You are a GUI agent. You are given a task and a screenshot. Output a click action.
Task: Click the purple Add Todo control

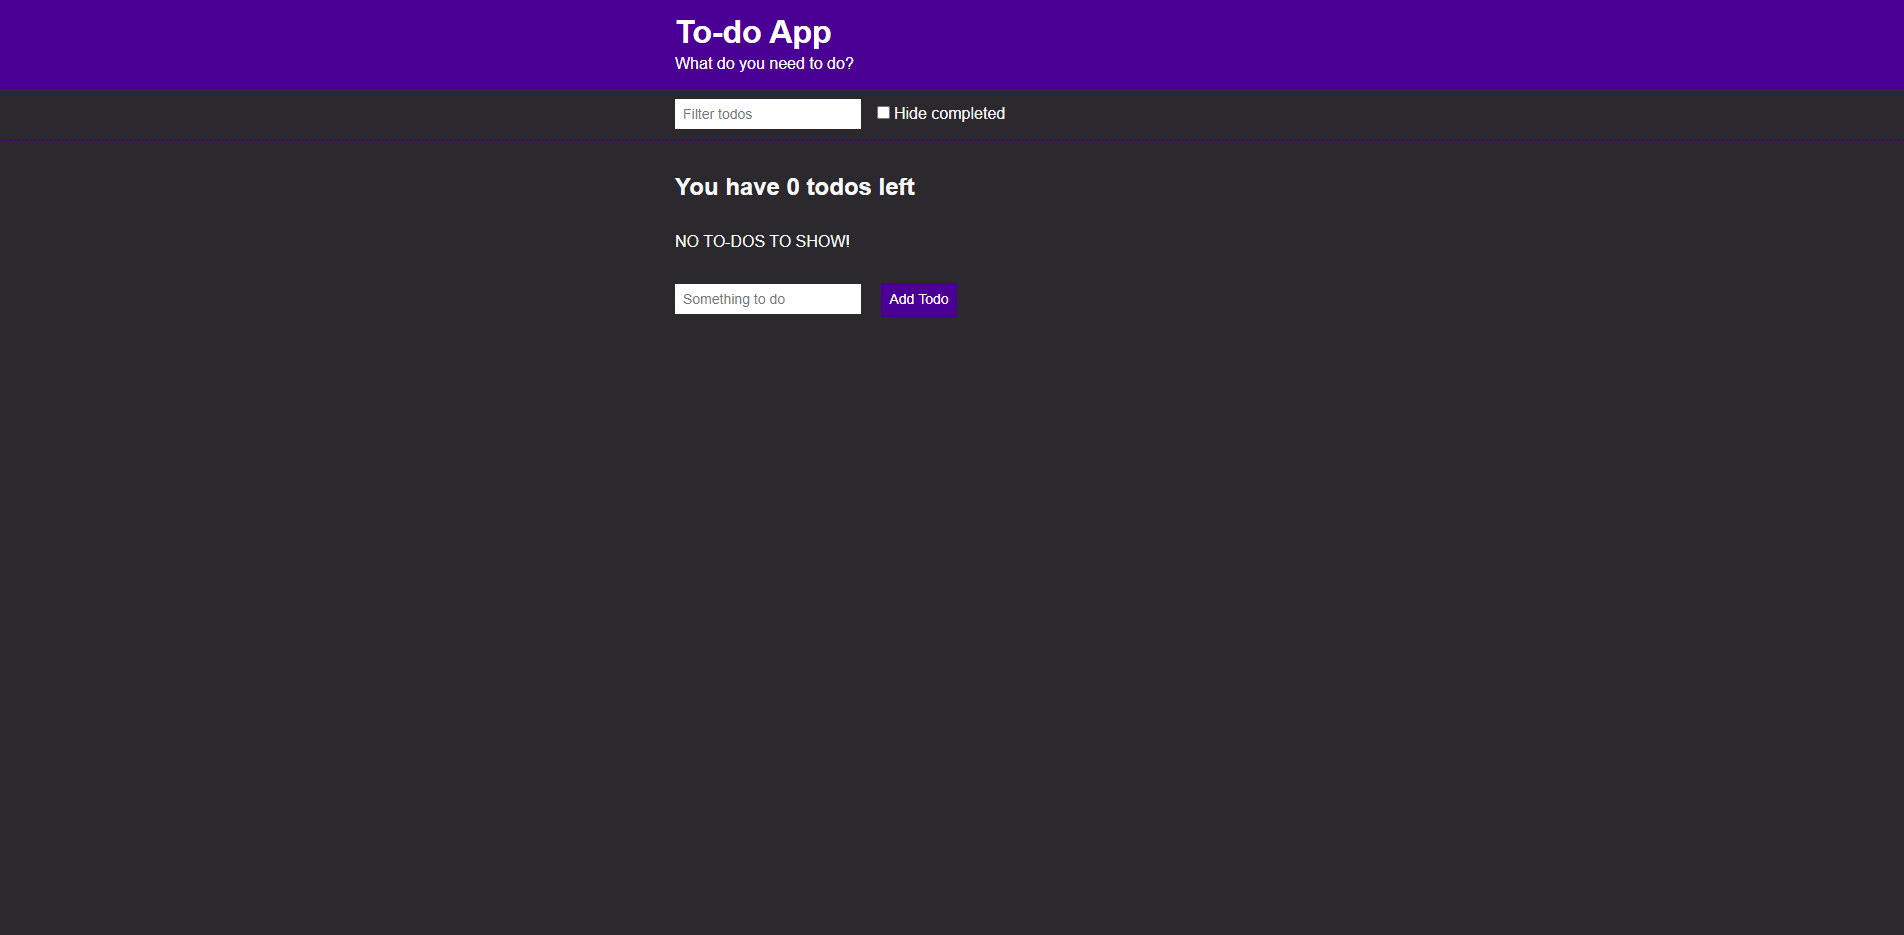[x=918, y=300]
